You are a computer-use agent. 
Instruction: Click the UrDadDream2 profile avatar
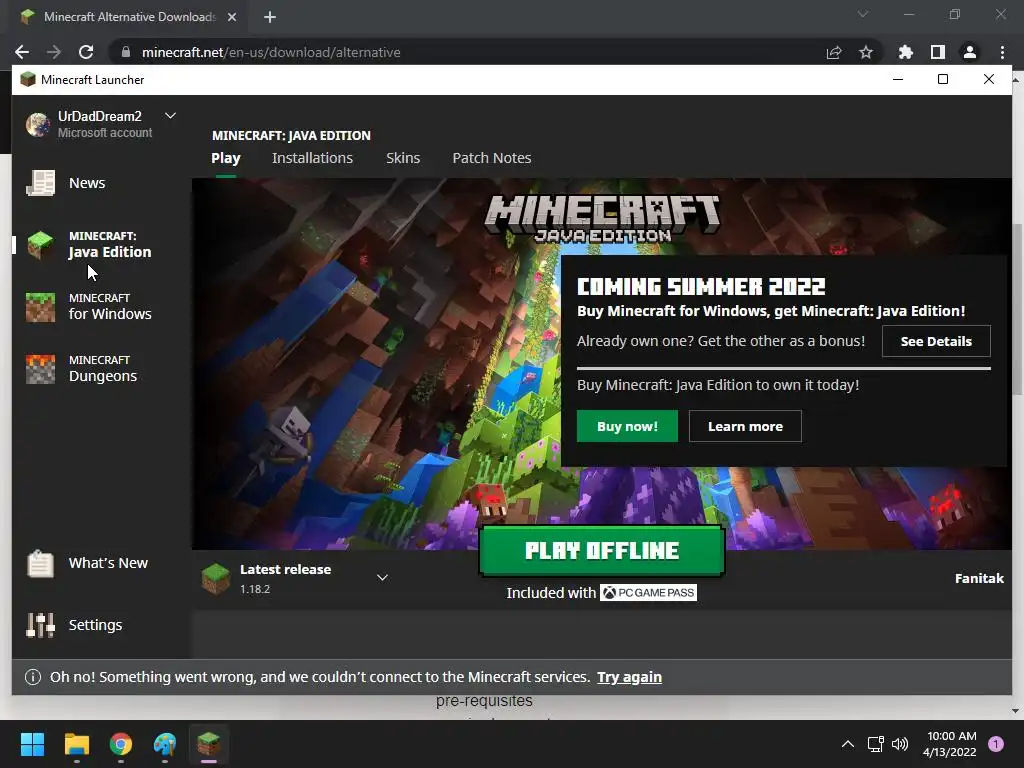[38, 124]
